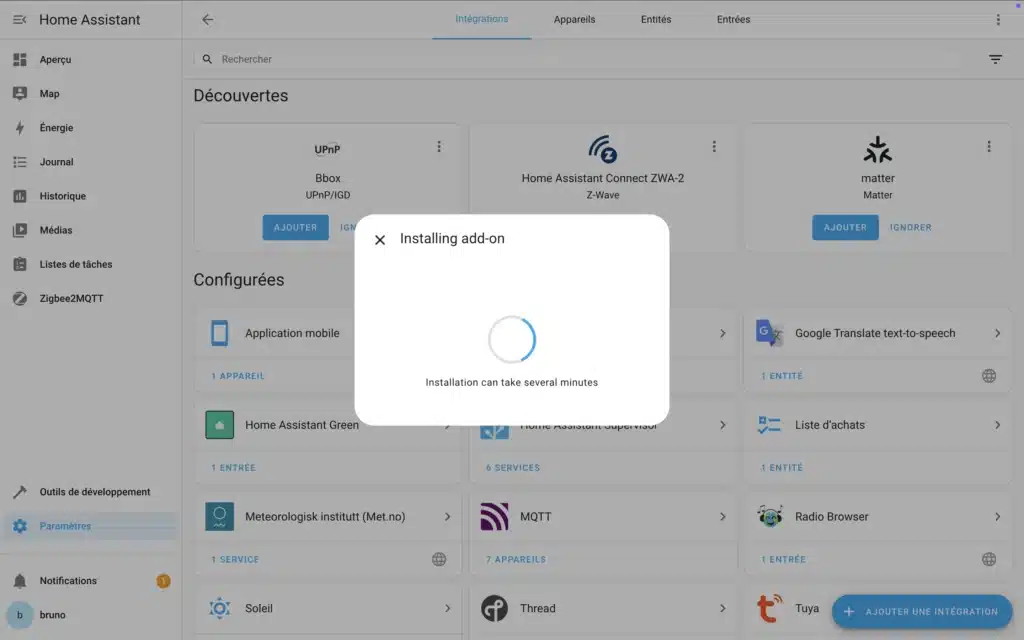The width and height of the screenshot is (1024, 640).
Task: Switch to the Entités tab
Action: [x=656, y=20]
